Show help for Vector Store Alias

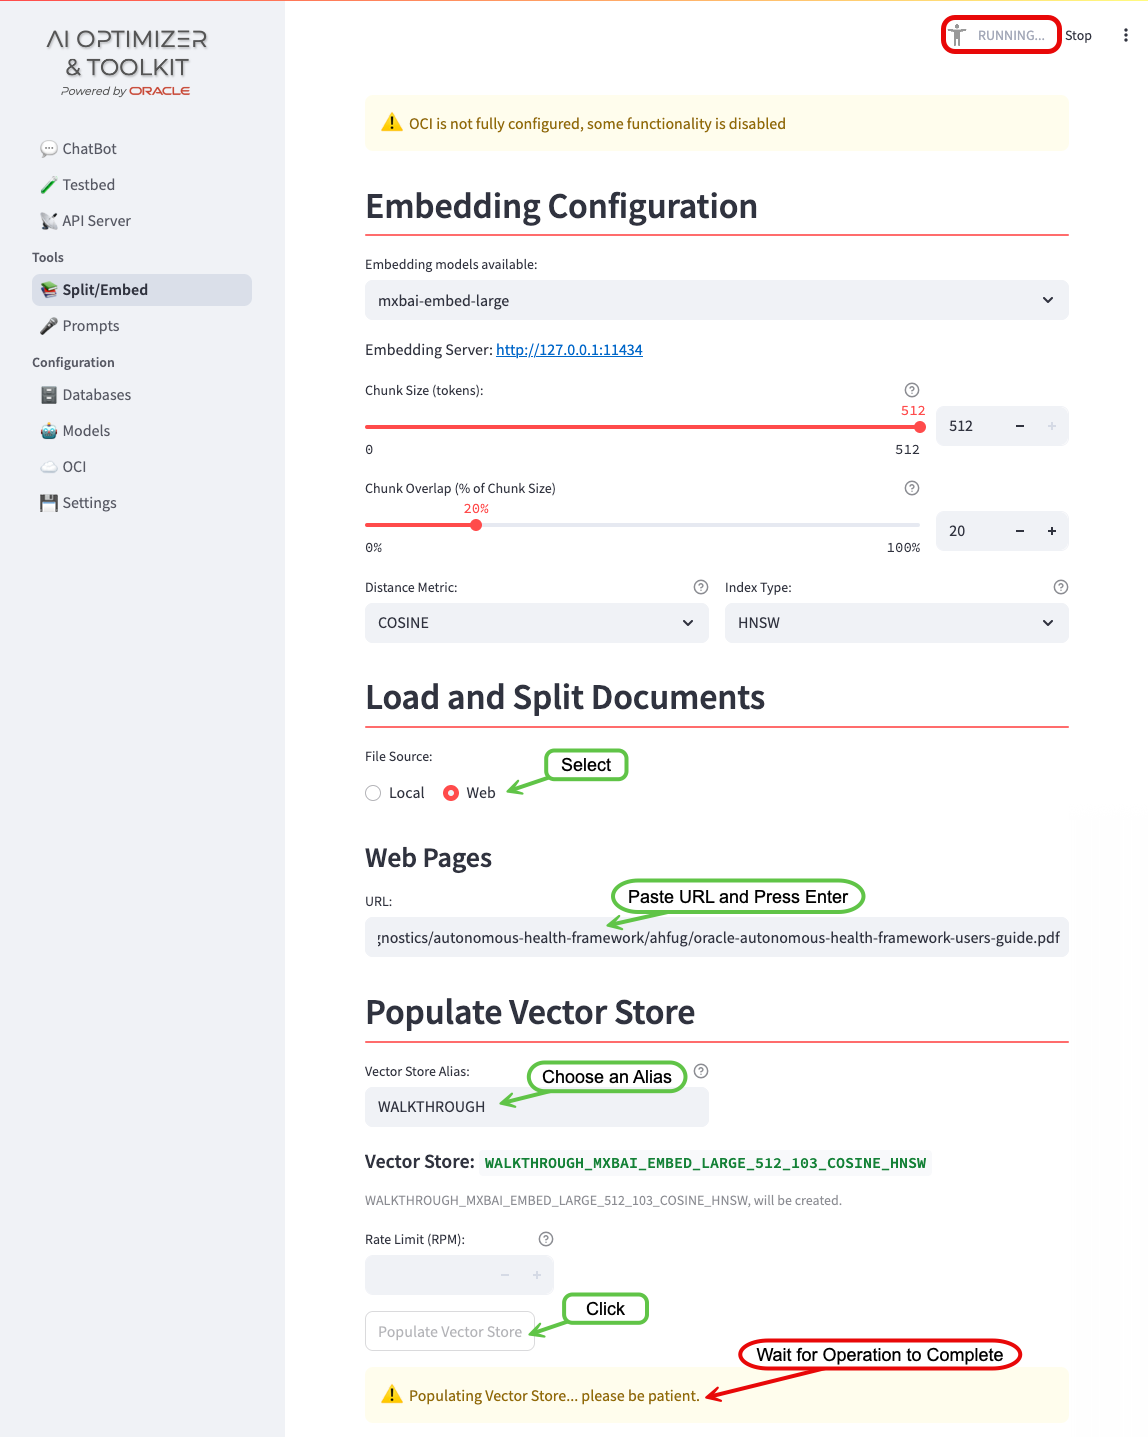tap(701, 1071)
